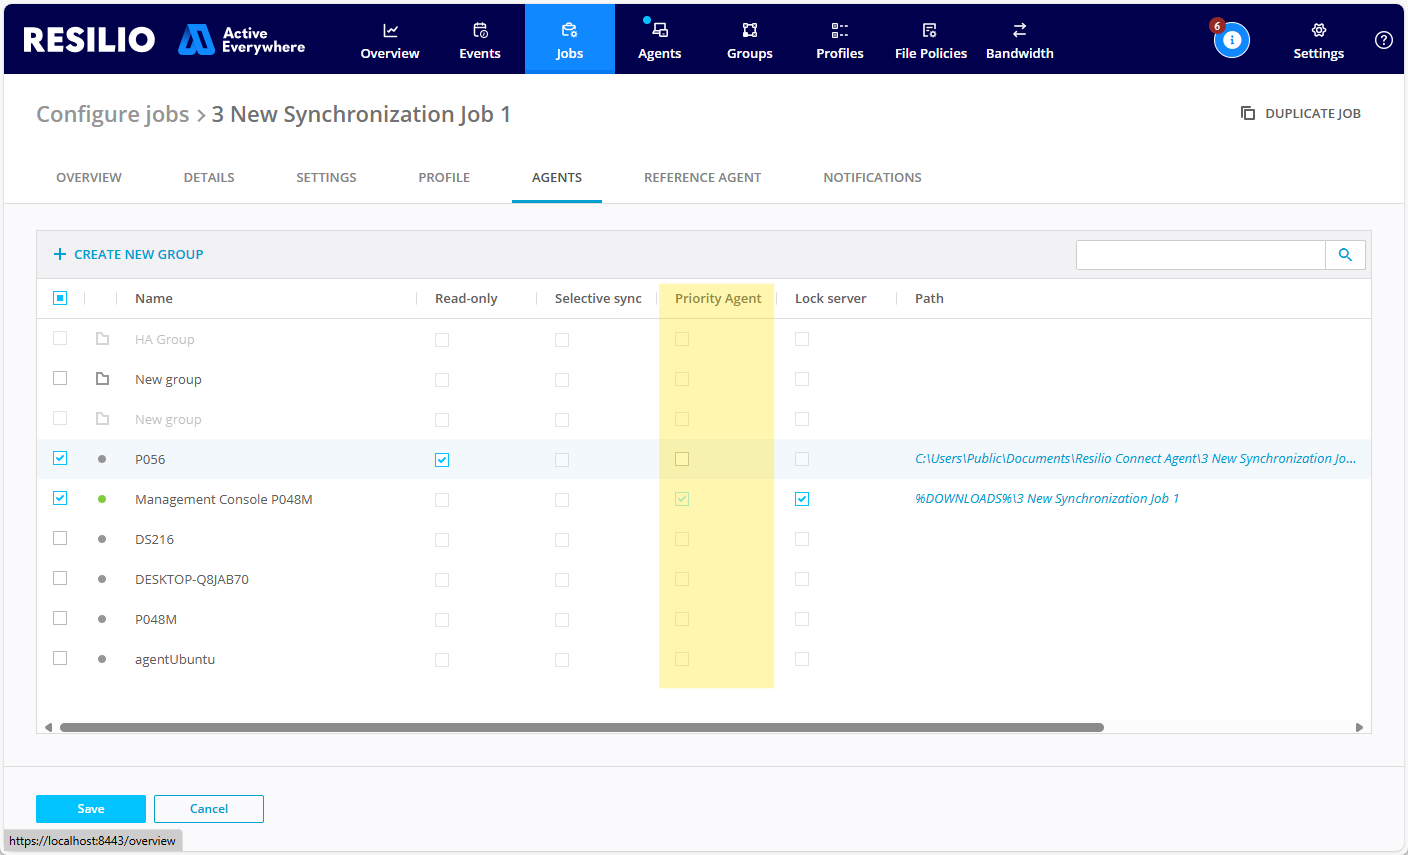Click the agent search input field
1408x855 pixels.
(1200, 255)
